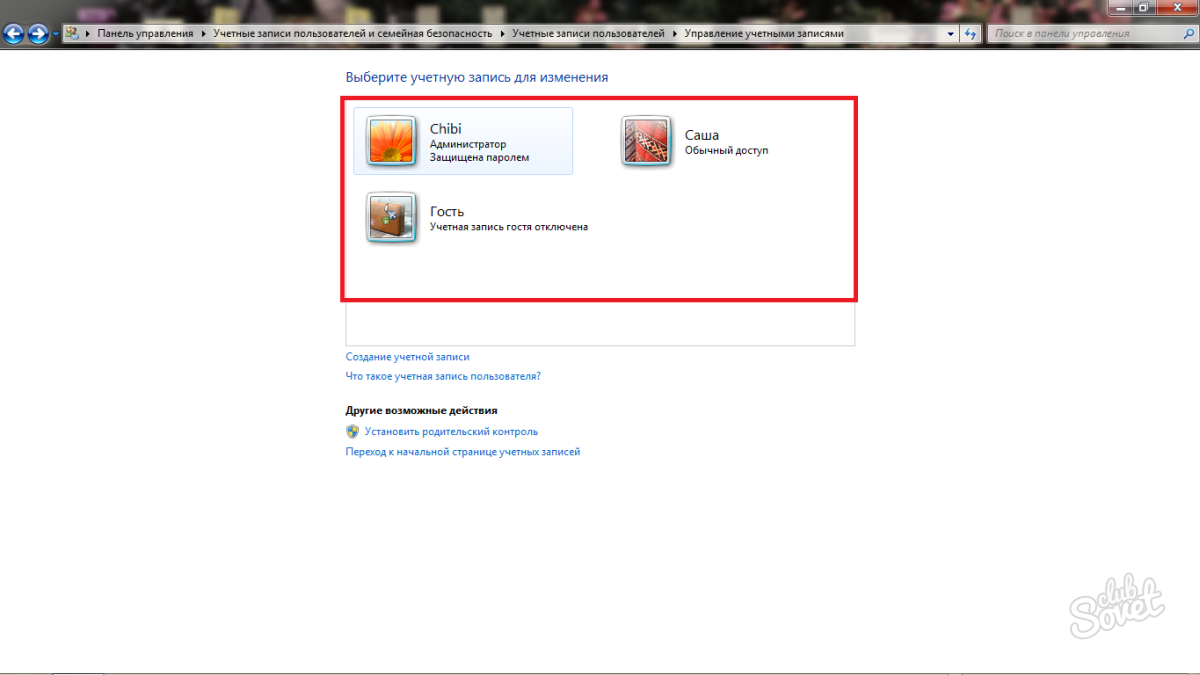This screenshot has width=1200, height=675.
Task: Click the Гость guest suitcase icon
Action: pyautogui.click(x=390, y=217)
